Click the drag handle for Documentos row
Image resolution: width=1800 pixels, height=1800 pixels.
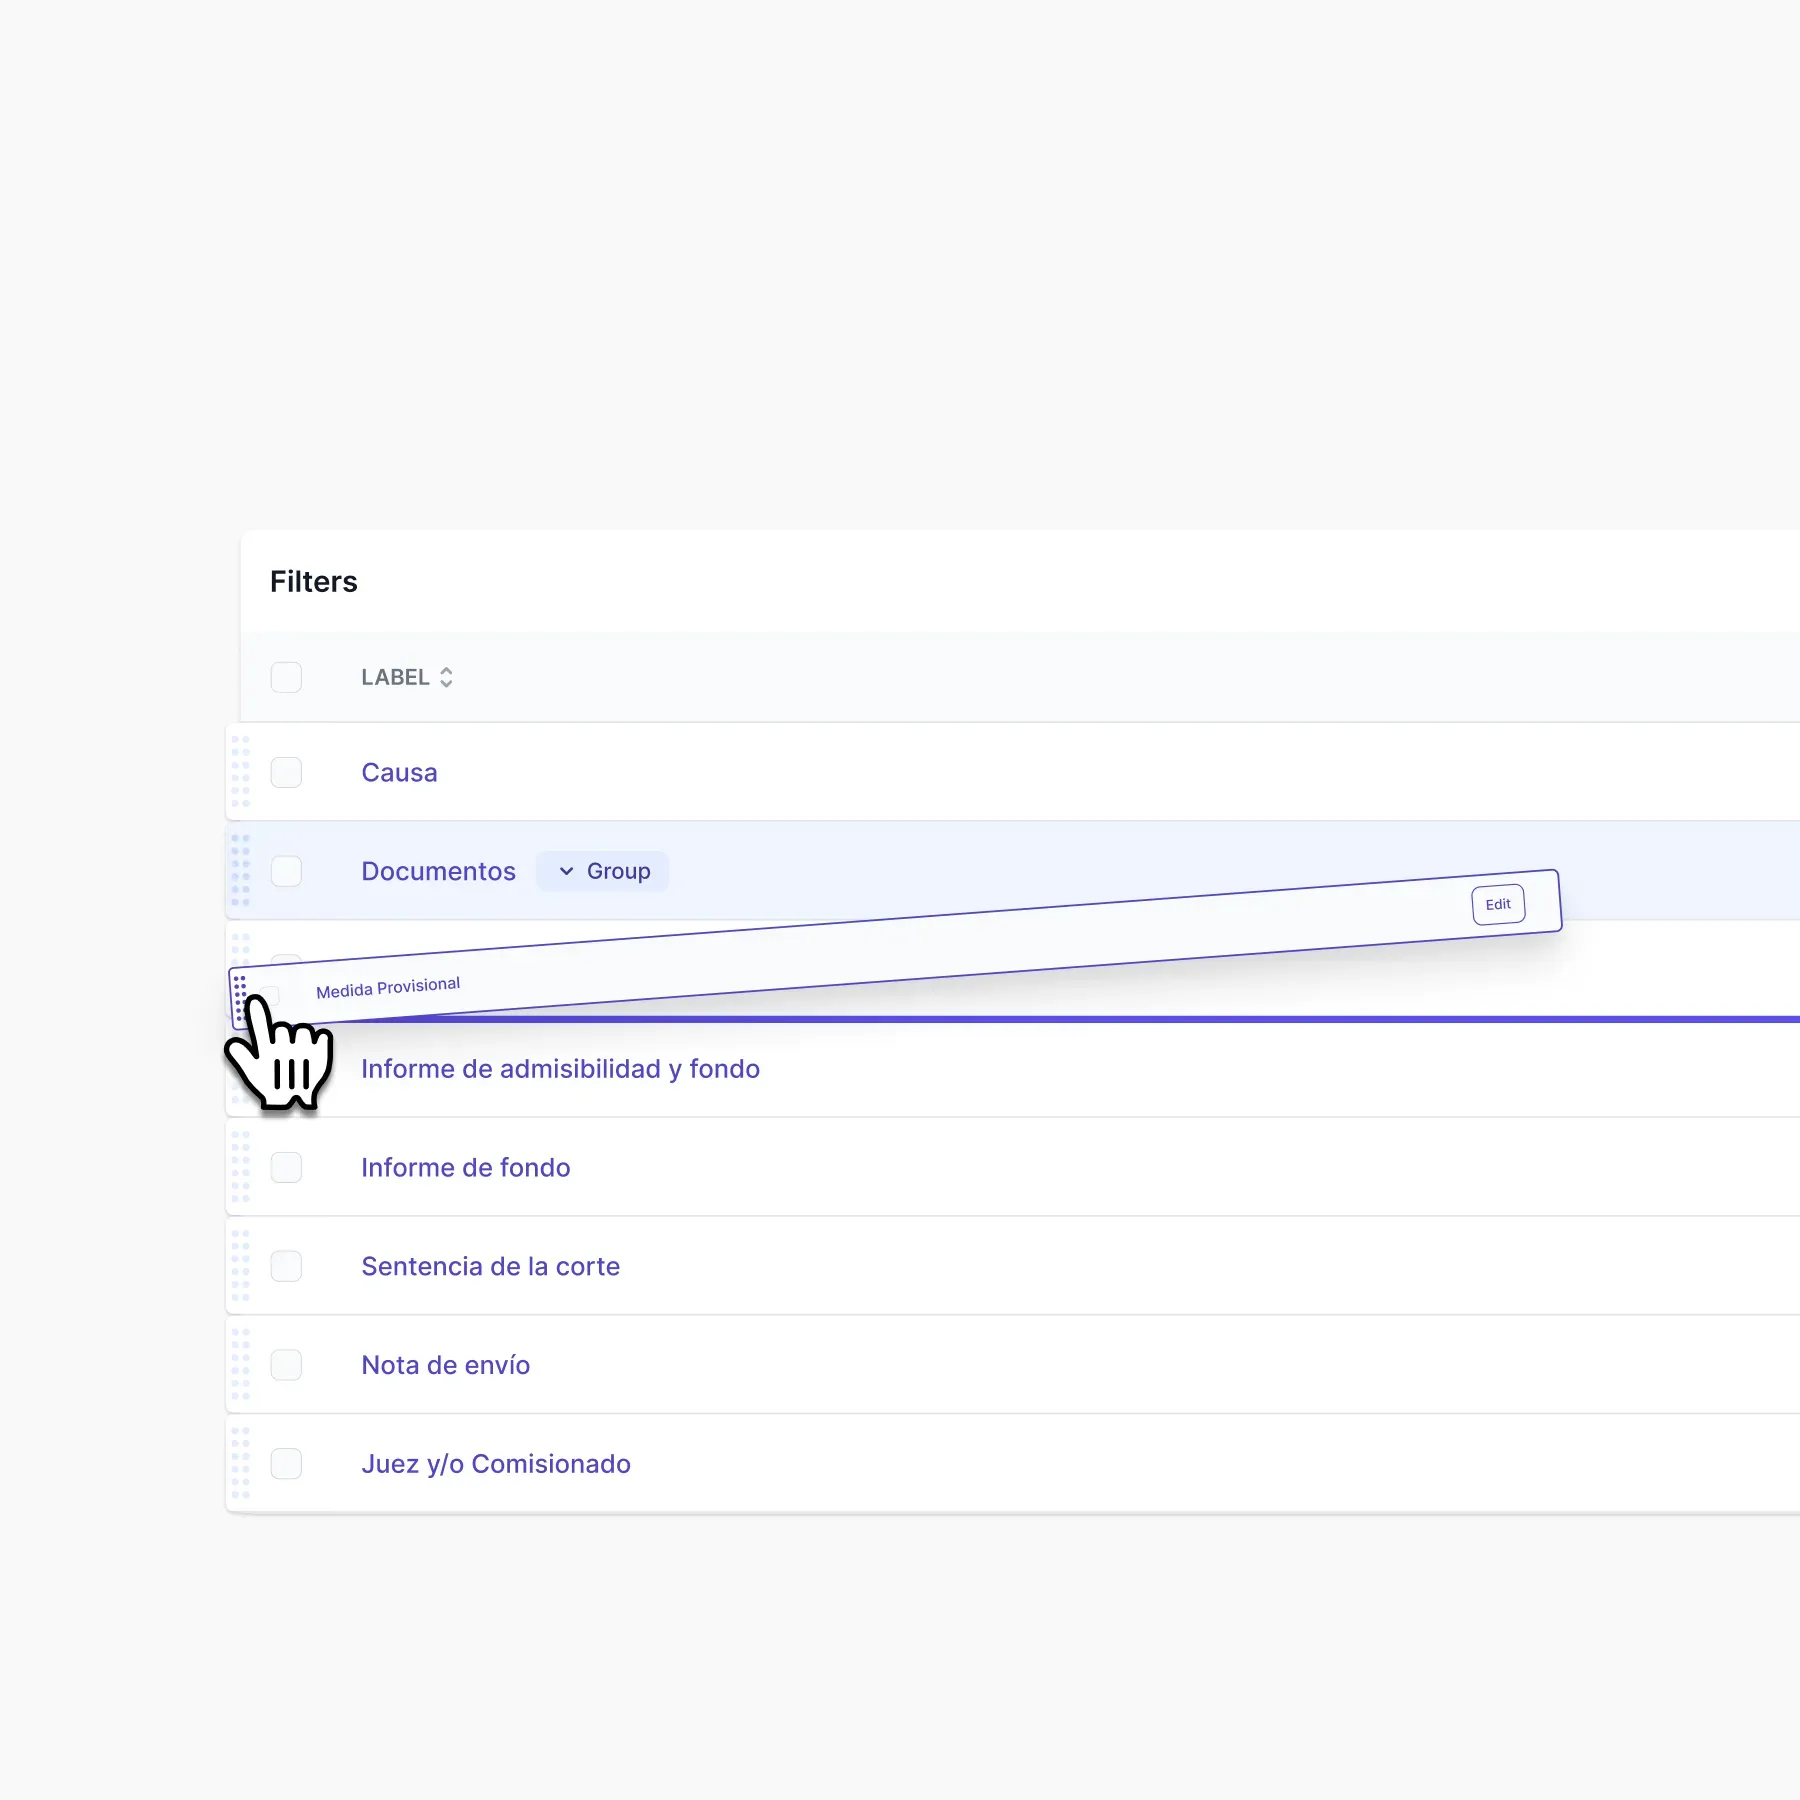240,870
